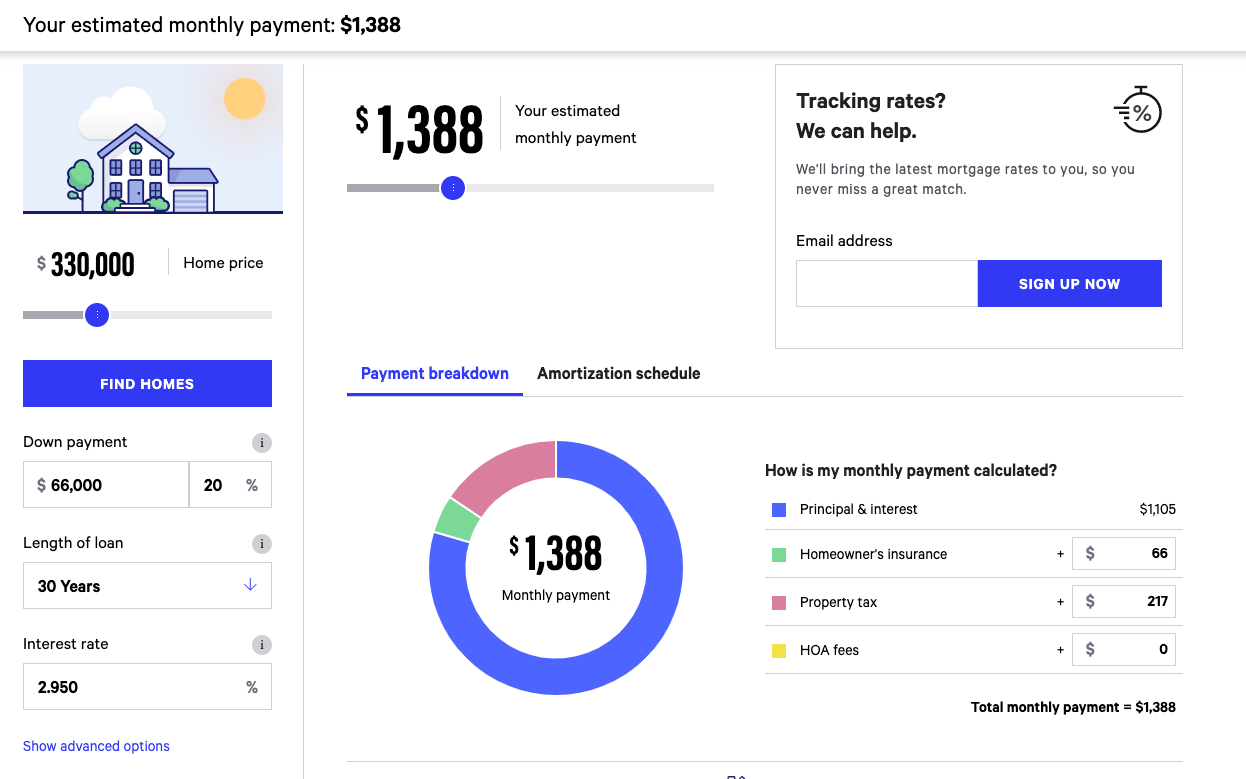Viewport: 1246px width, 779px height.
Task: Switch to the Amortization schedule tab
Action: (x=619, y=373)
